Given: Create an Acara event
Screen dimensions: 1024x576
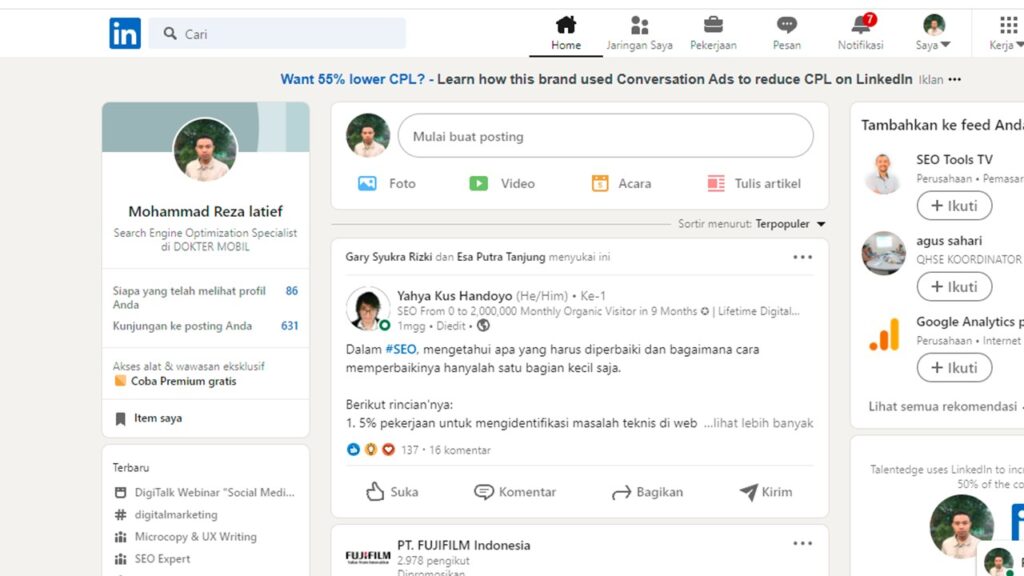Looking at the screenshot, I should [620, 184].
